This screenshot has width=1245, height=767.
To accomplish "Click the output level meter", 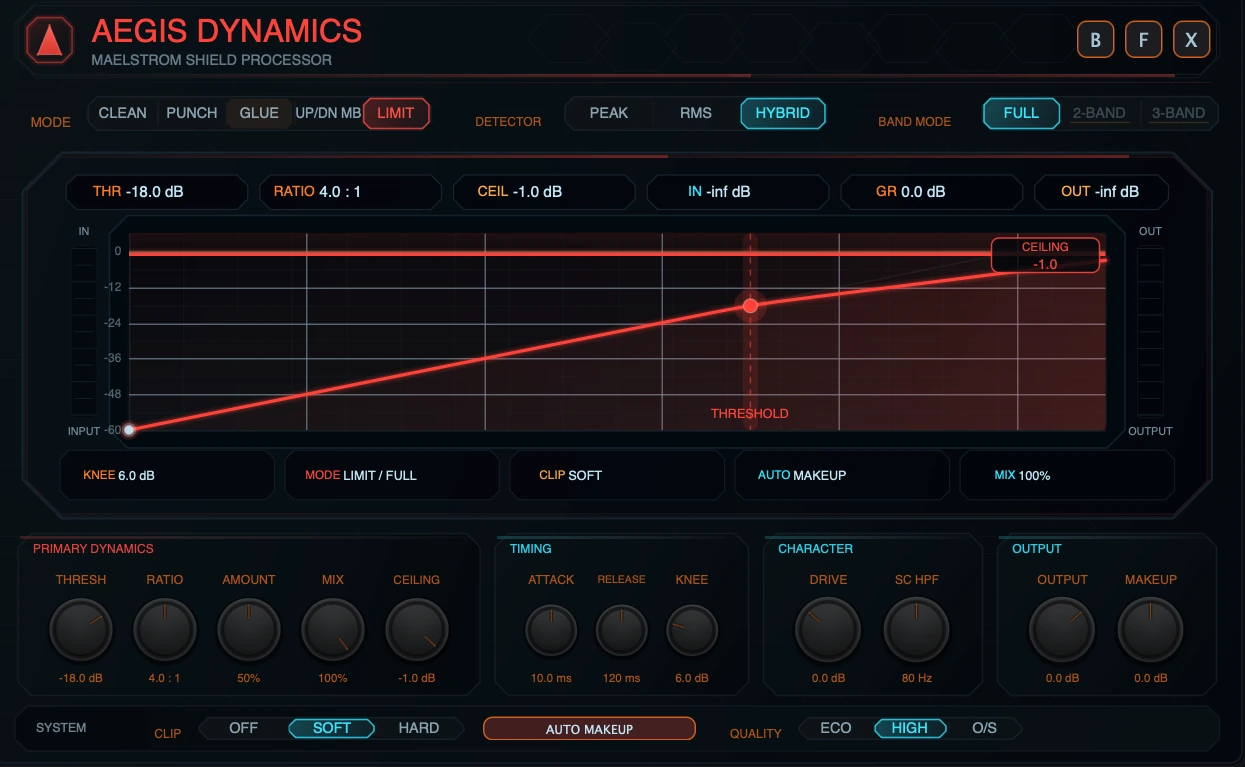I will (1151, 331).
